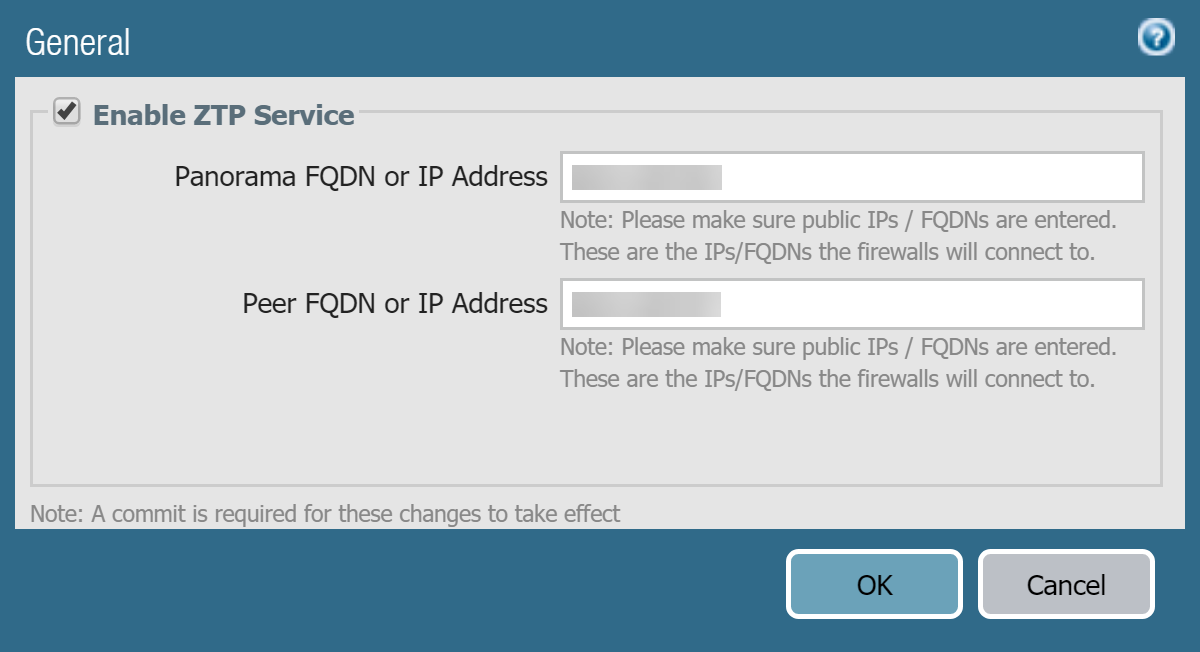
Task: Dismiss the dialog with the Cancel button
Action: click(1066, 584)
